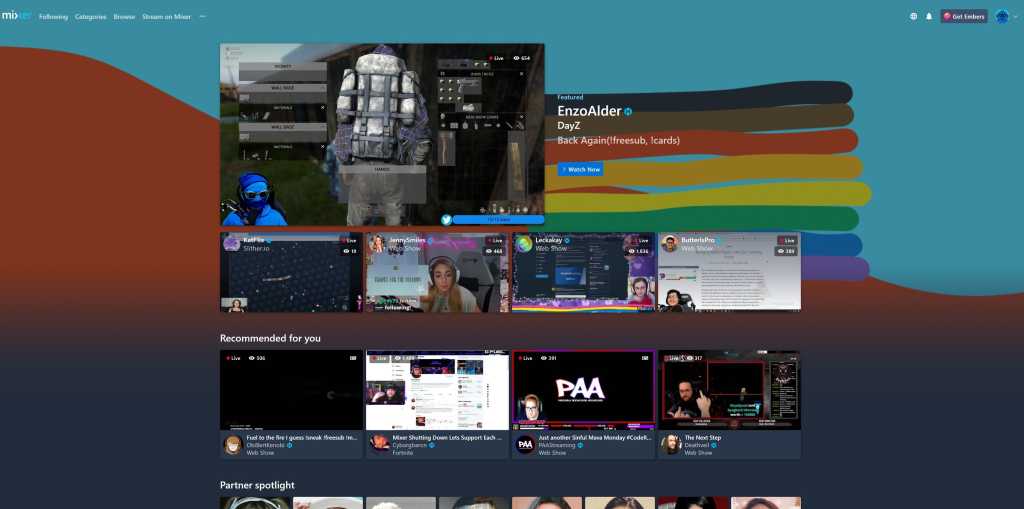This screenshot has width=1024, height=509.
Task: Open the PAAStreaming channel avatar
Action: [526, 444]
